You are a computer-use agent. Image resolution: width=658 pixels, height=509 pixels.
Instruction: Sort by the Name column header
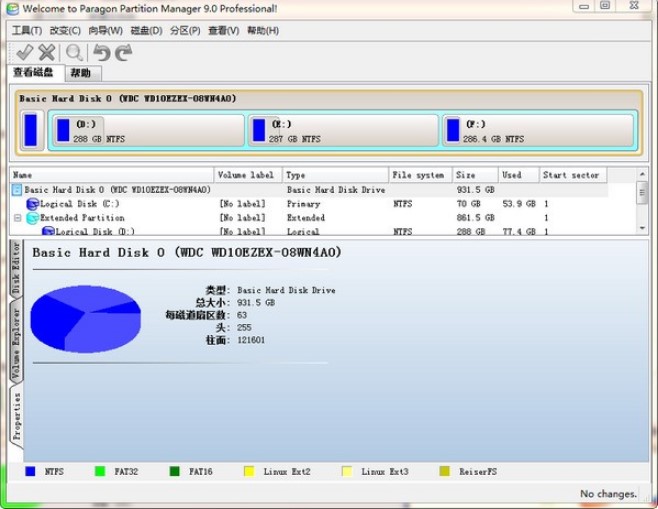[112, 175]
